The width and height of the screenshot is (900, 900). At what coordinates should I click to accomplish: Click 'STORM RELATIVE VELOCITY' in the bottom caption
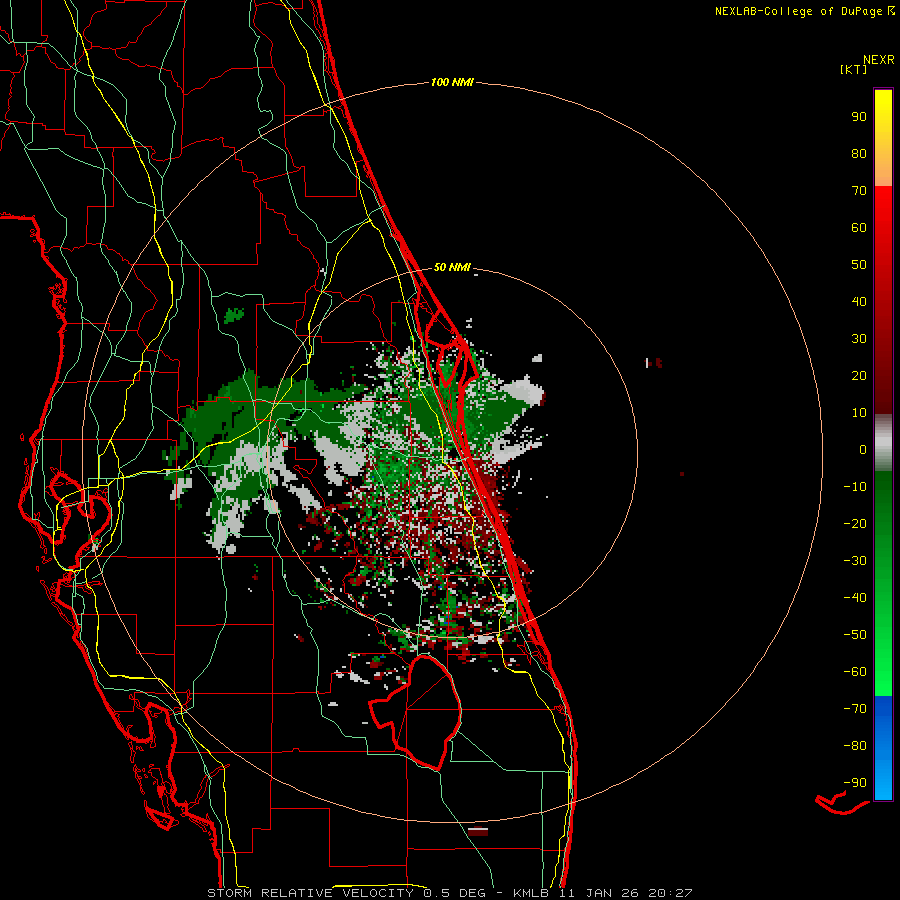(310, 893)
